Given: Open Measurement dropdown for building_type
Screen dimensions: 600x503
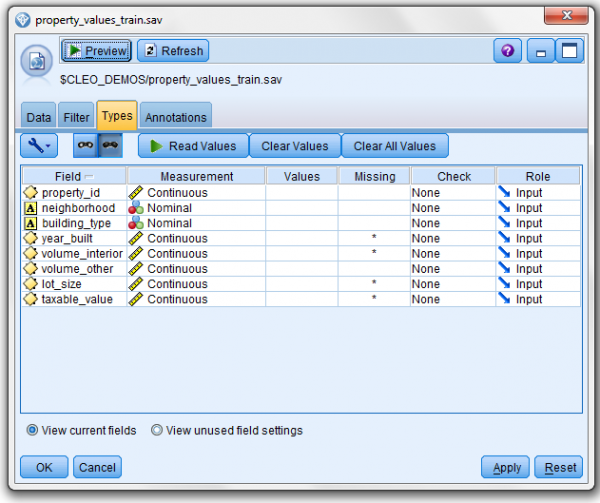Looking at the screenshot, I should (196, 223).
